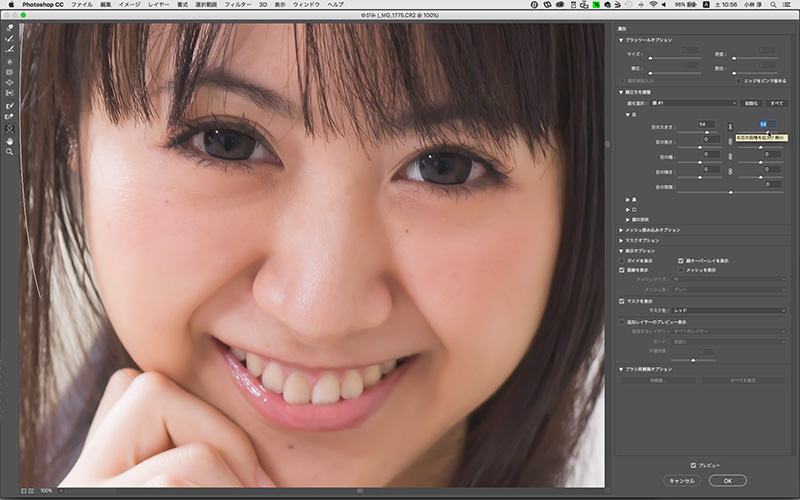Select the Smooth tool
The width and height of the screenshot is (800, 500).
point(9,49)
